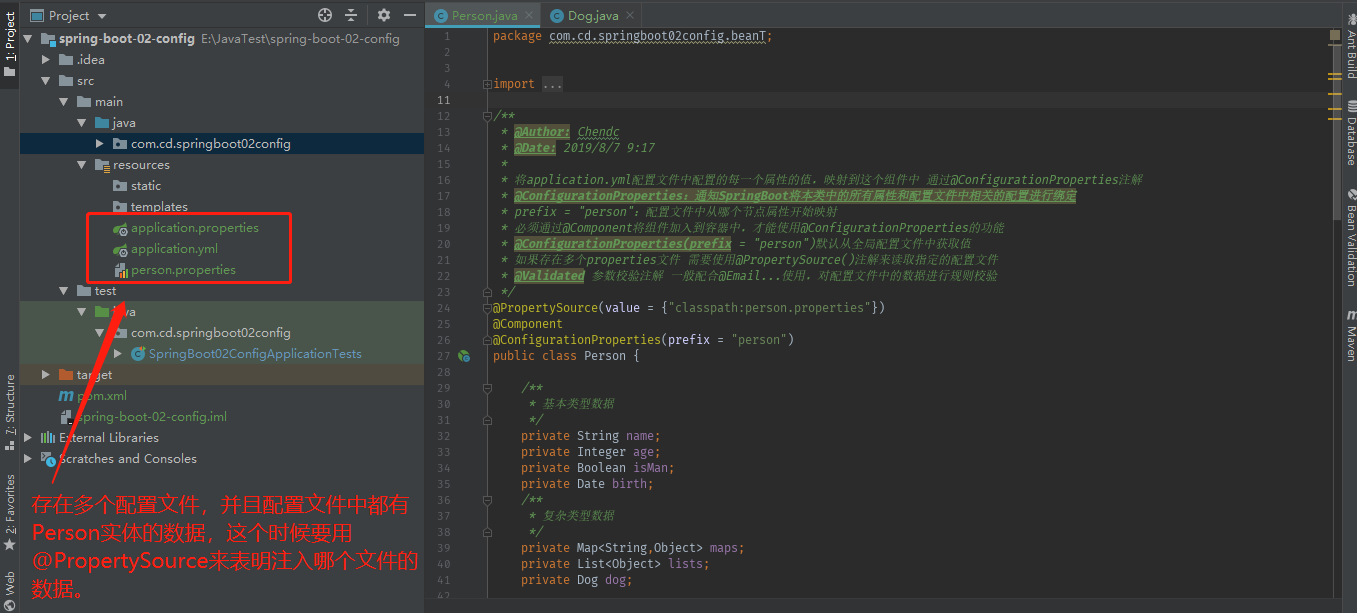
Task: Toggle the 2: Favorites tool window button
Action: click(x=10, y=512)
